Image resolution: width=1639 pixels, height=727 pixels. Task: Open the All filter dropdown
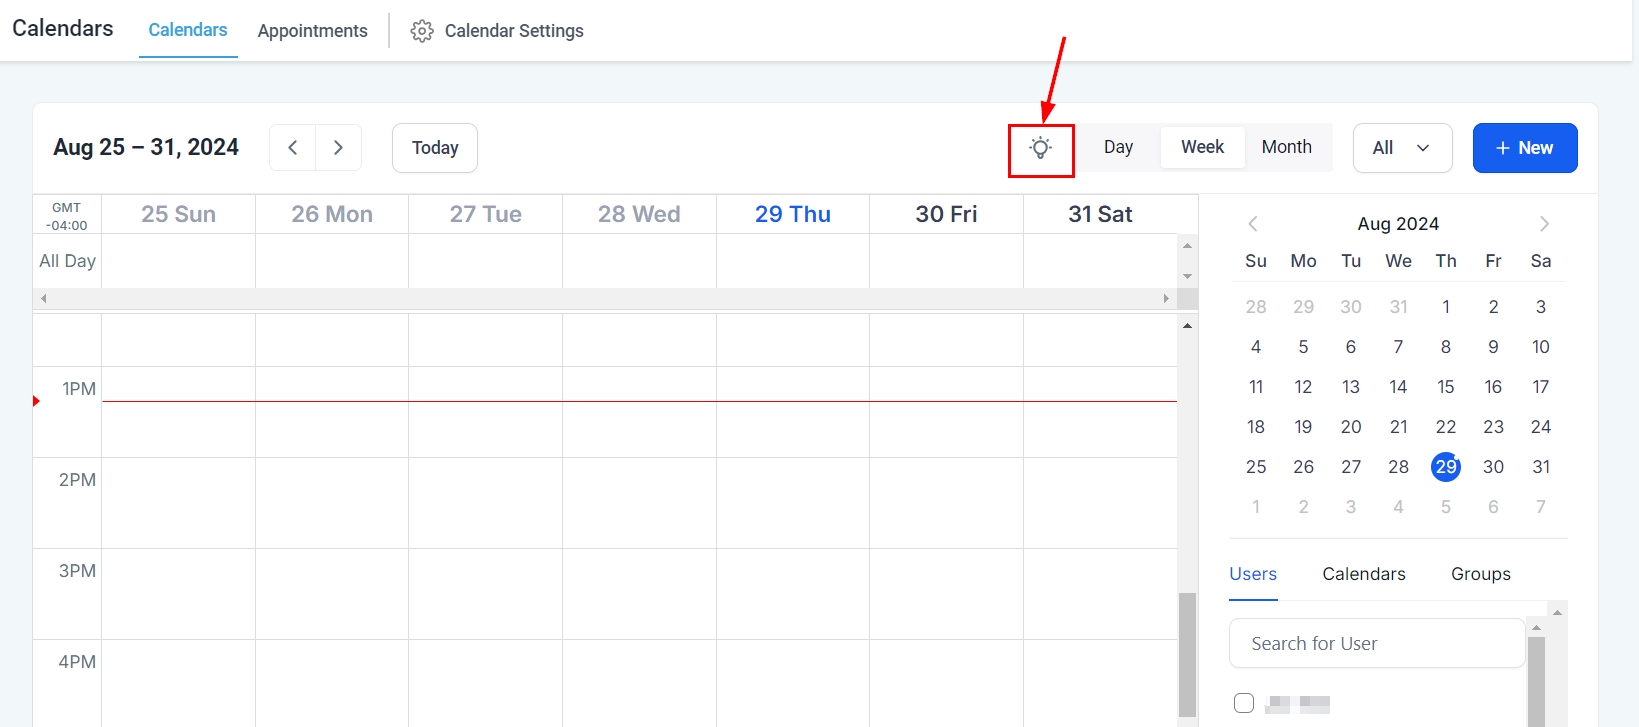1402,148
